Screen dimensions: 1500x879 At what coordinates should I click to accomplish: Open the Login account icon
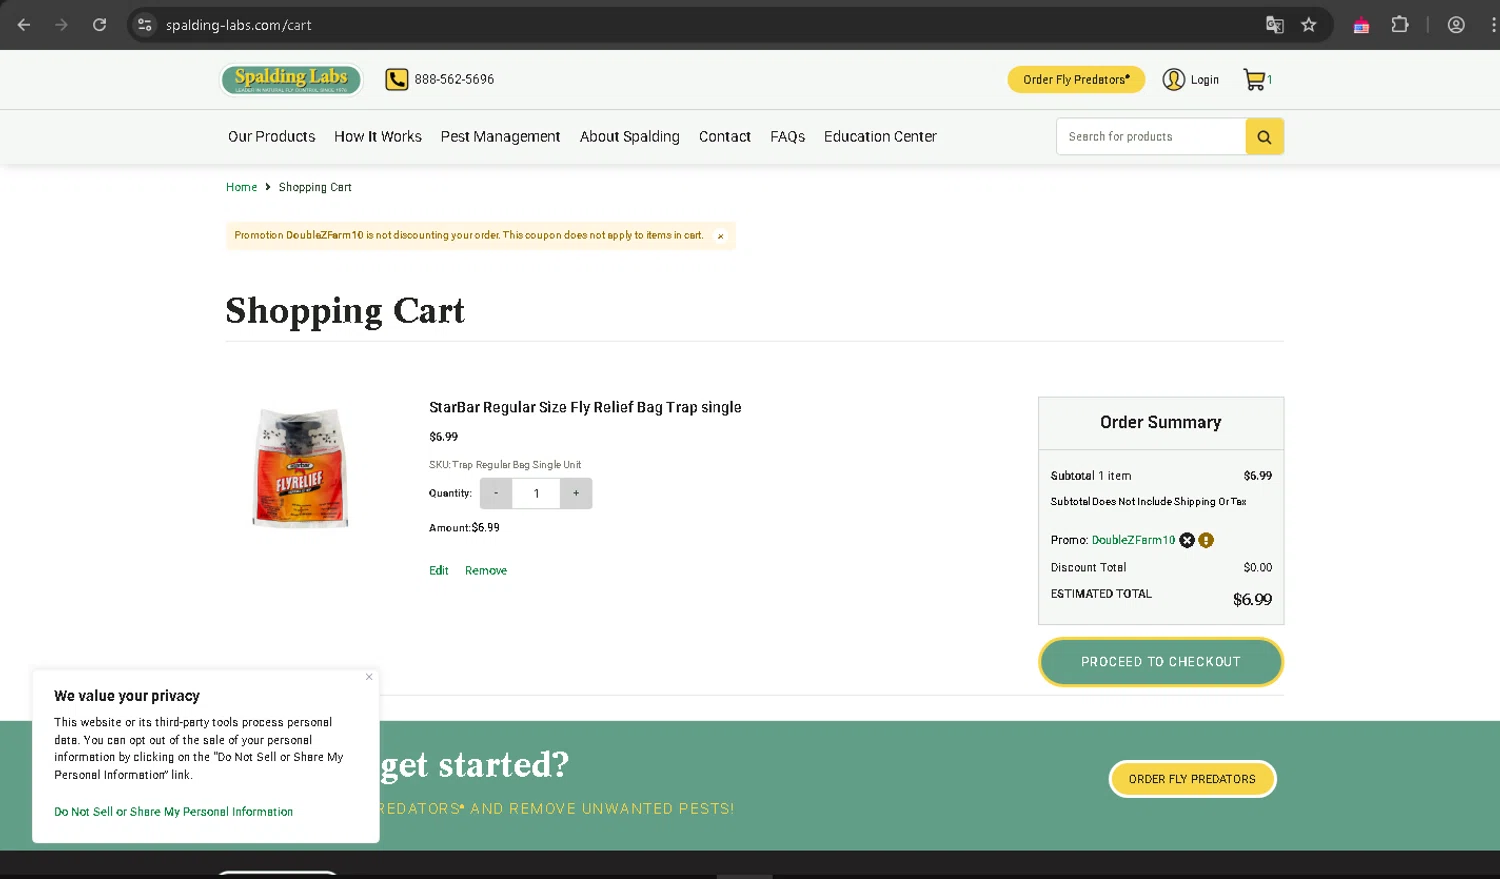click(x=1173, y=79)
